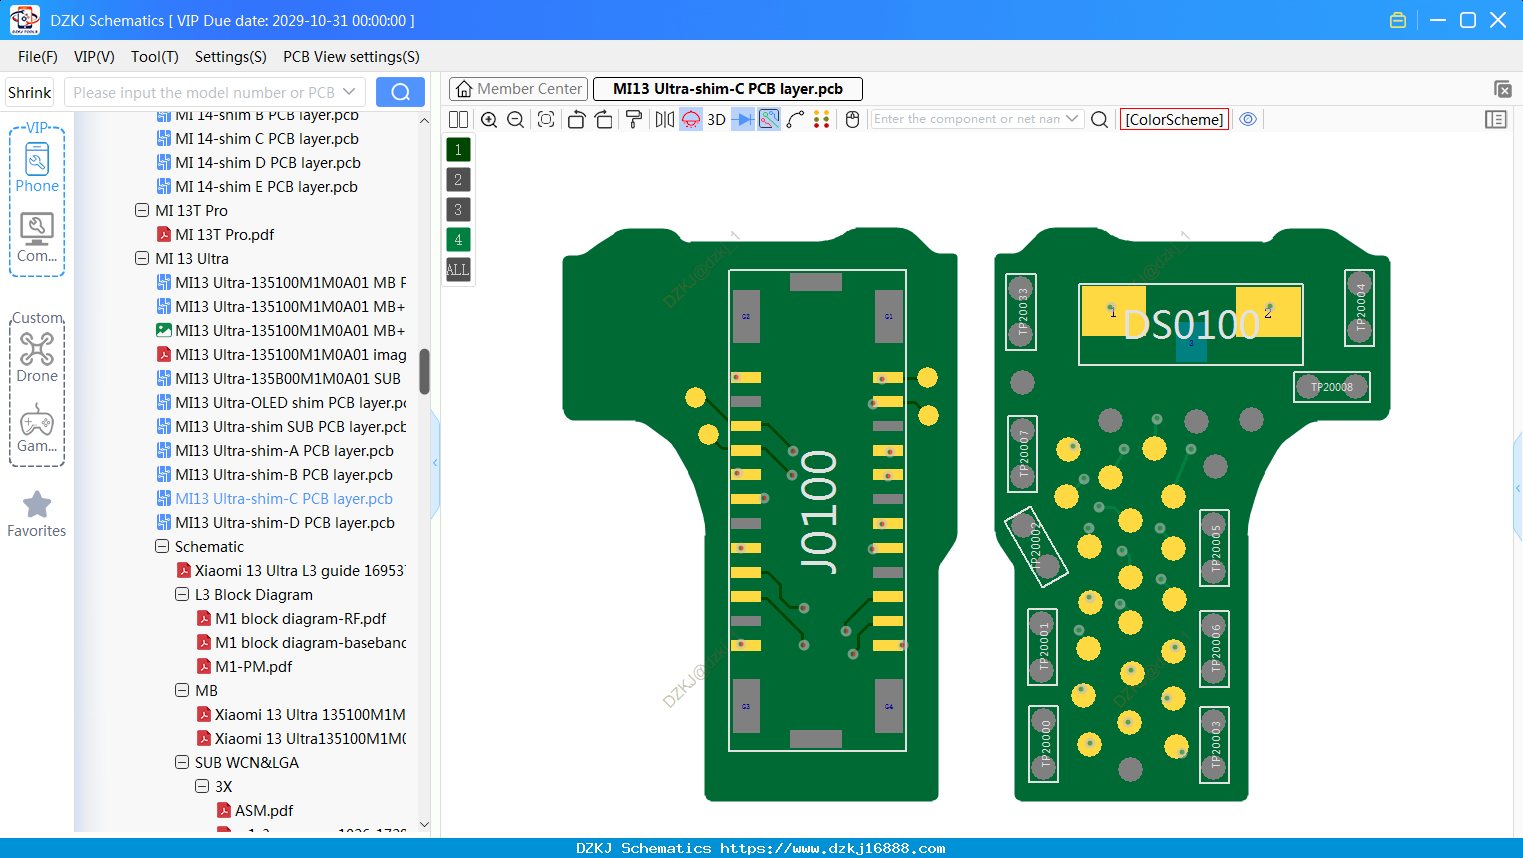Viewport: 1523px width, 858px height.
Task: Toggle the net routing display icon
Action: [769, 120]
